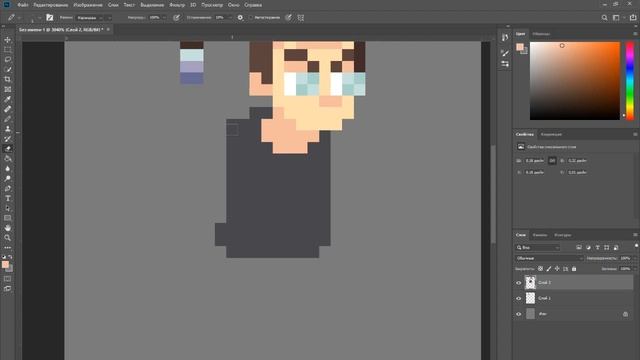Screen dimensions: 640x360
Task: Toggle visibility of layer Слой 2
Action: (x=518, y=282)
